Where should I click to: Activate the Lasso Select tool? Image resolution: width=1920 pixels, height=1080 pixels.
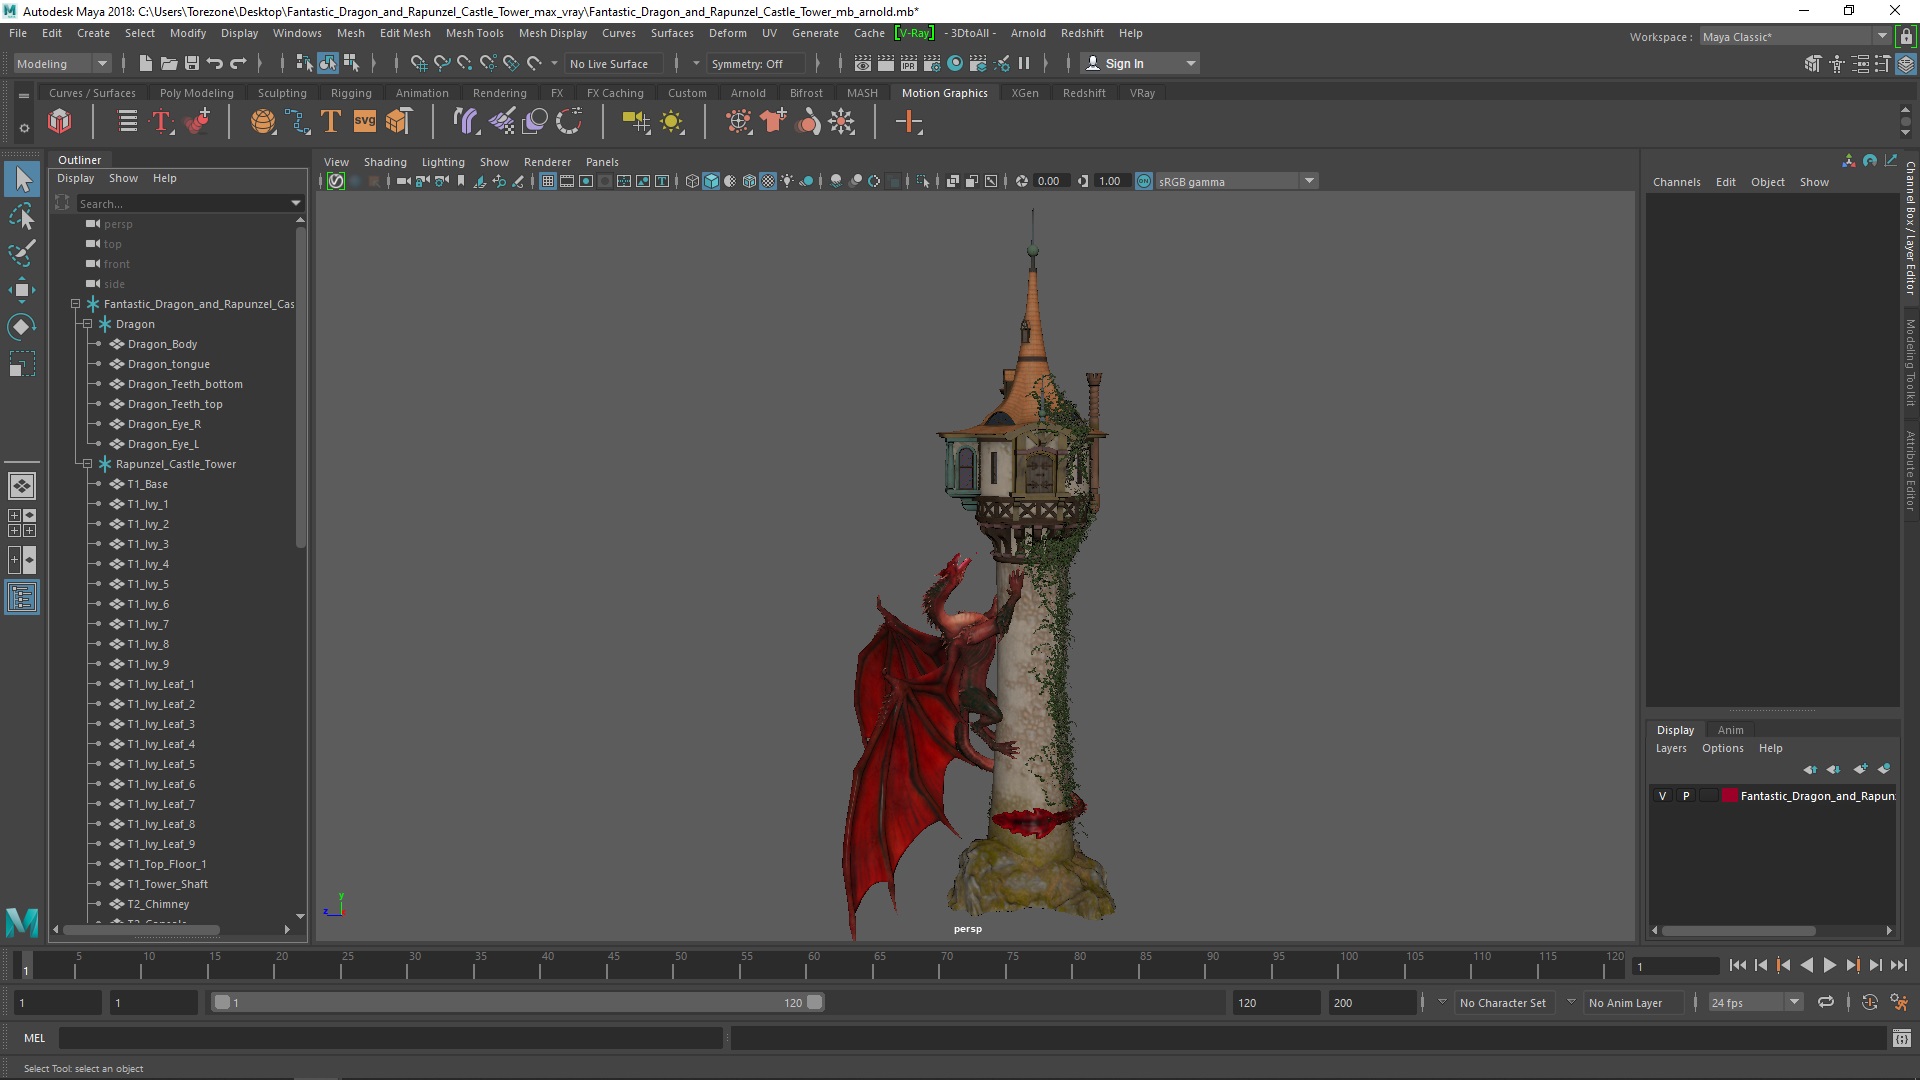(x=22, y=216)
